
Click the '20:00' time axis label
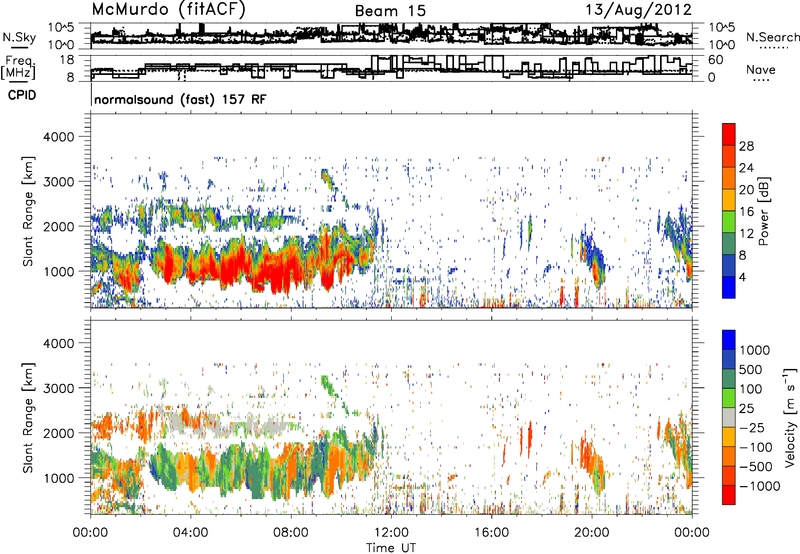(591, 533)
